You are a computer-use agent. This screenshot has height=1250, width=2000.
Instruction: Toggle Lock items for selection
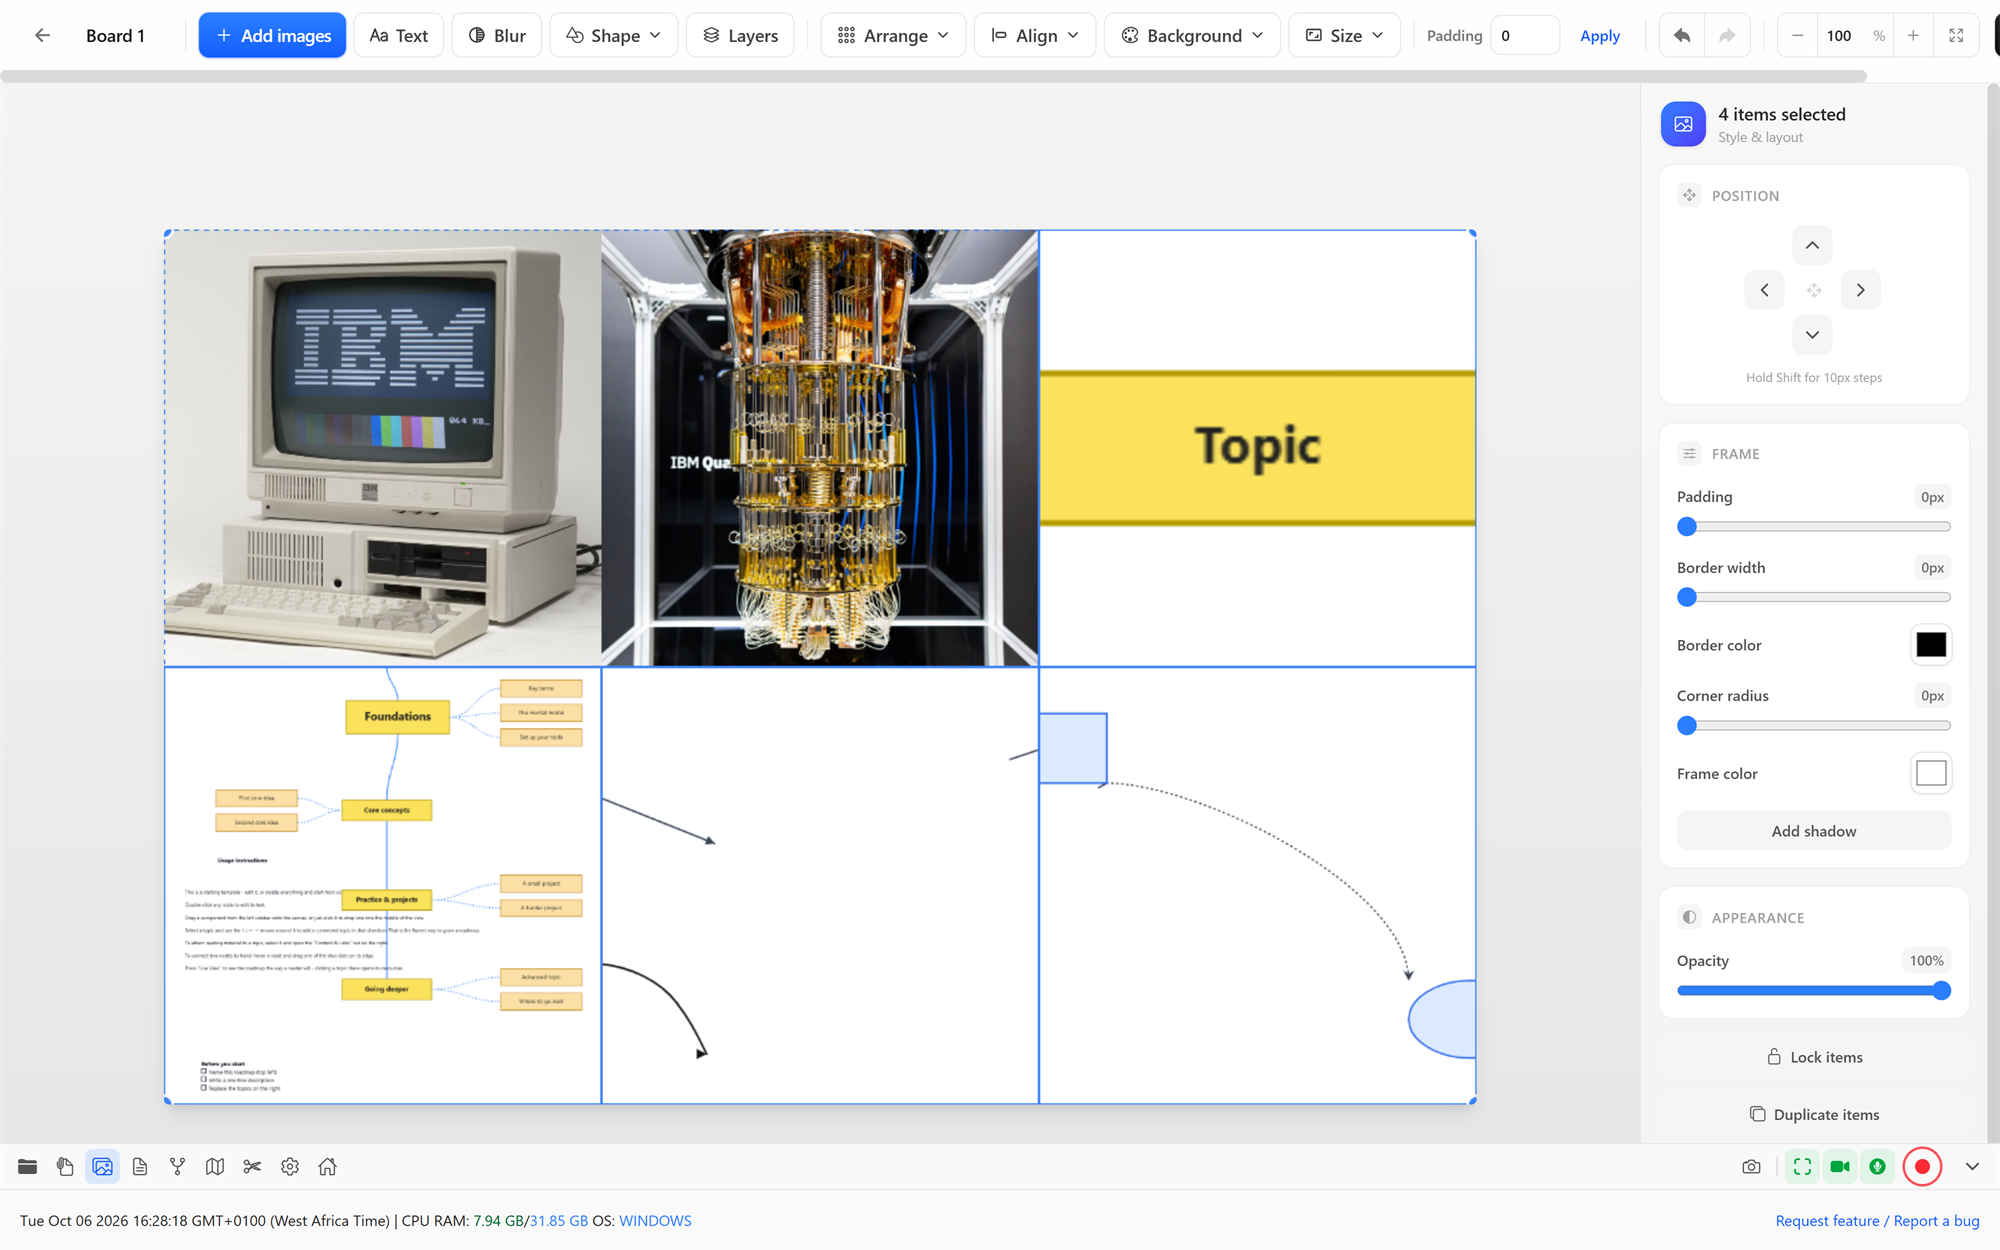[1813, 1057]
